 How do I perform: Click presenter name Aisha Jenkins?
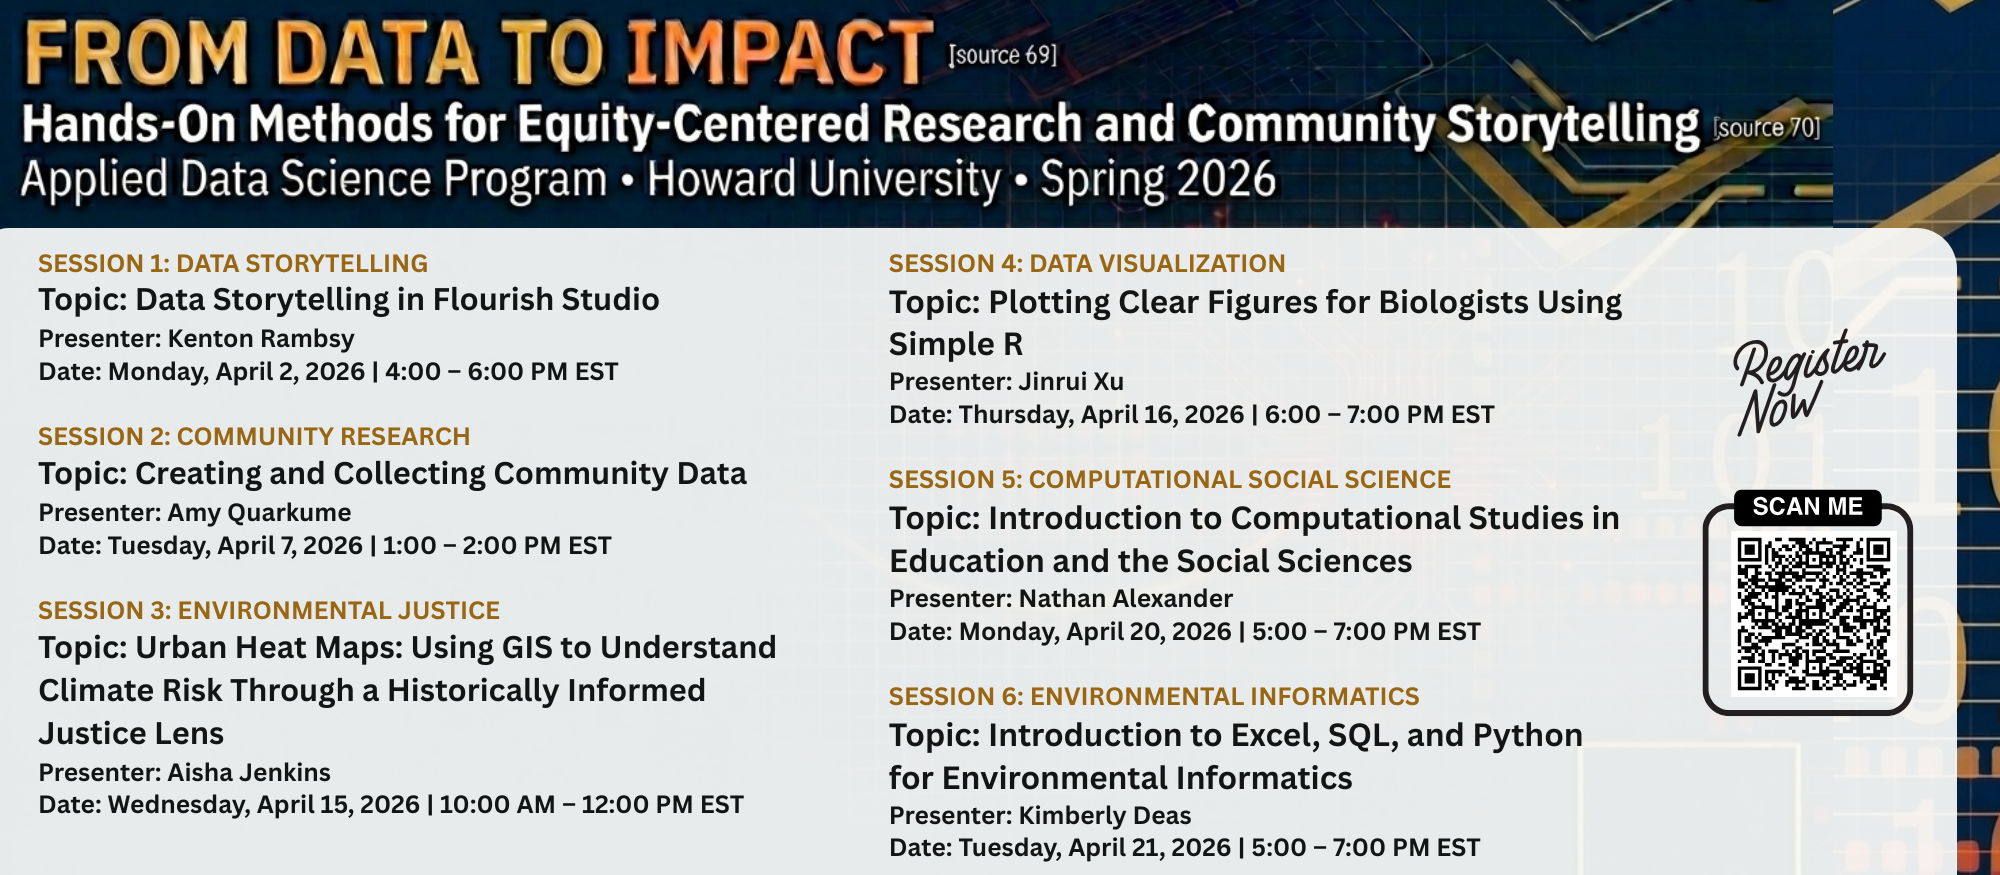[248, 772]
